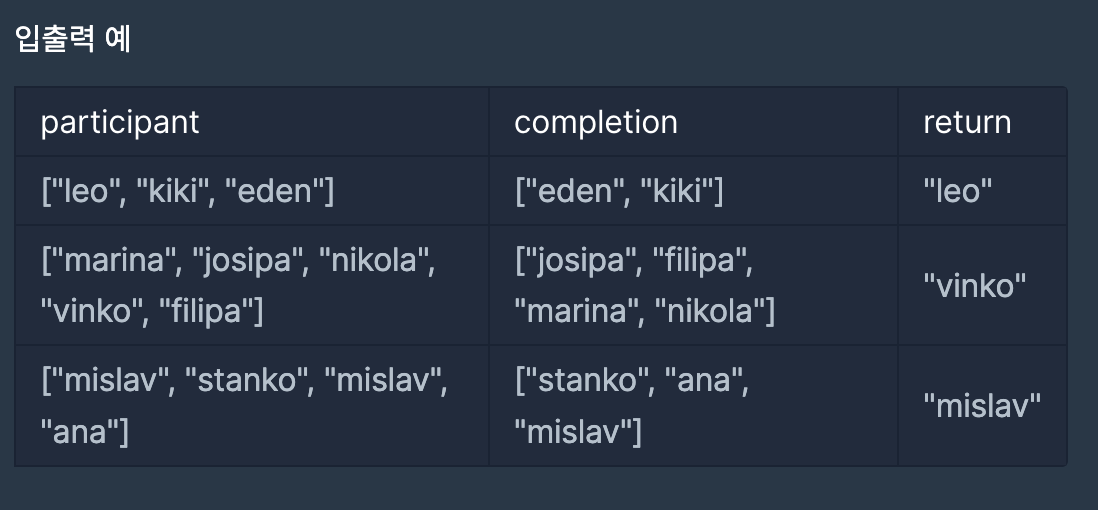Click "marina", "nikola" in the completion column
This screenshot has height=510, width=1098.
pos(644,310)
